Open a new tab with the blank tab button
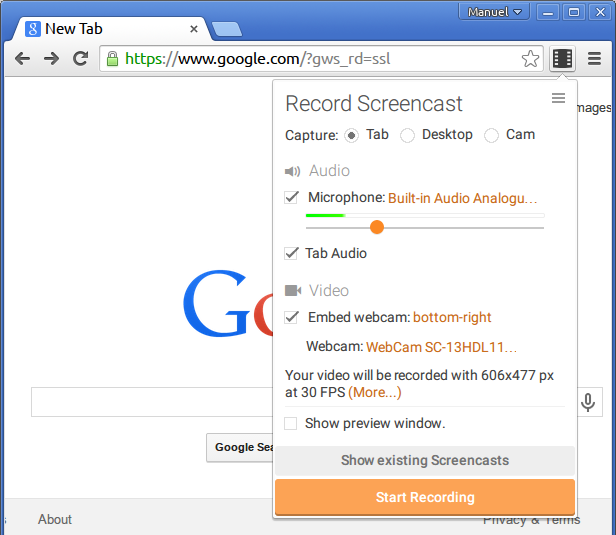The image size is (616, 535). (x=227, y=29)
